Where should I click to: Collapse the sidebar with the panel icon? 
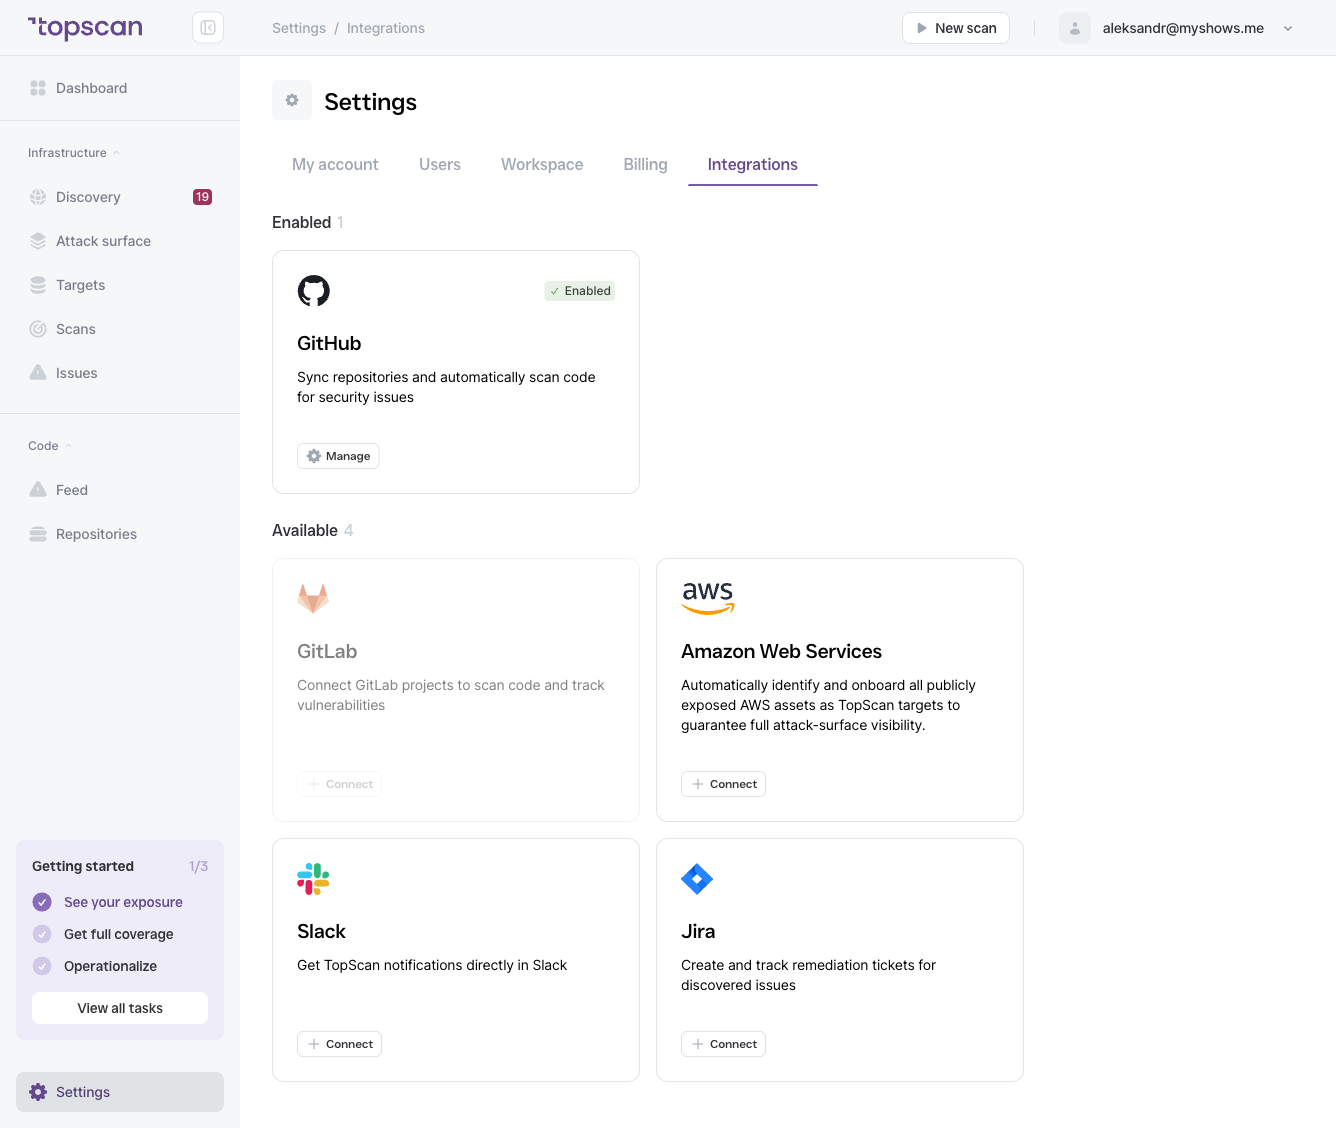point(208,28)
